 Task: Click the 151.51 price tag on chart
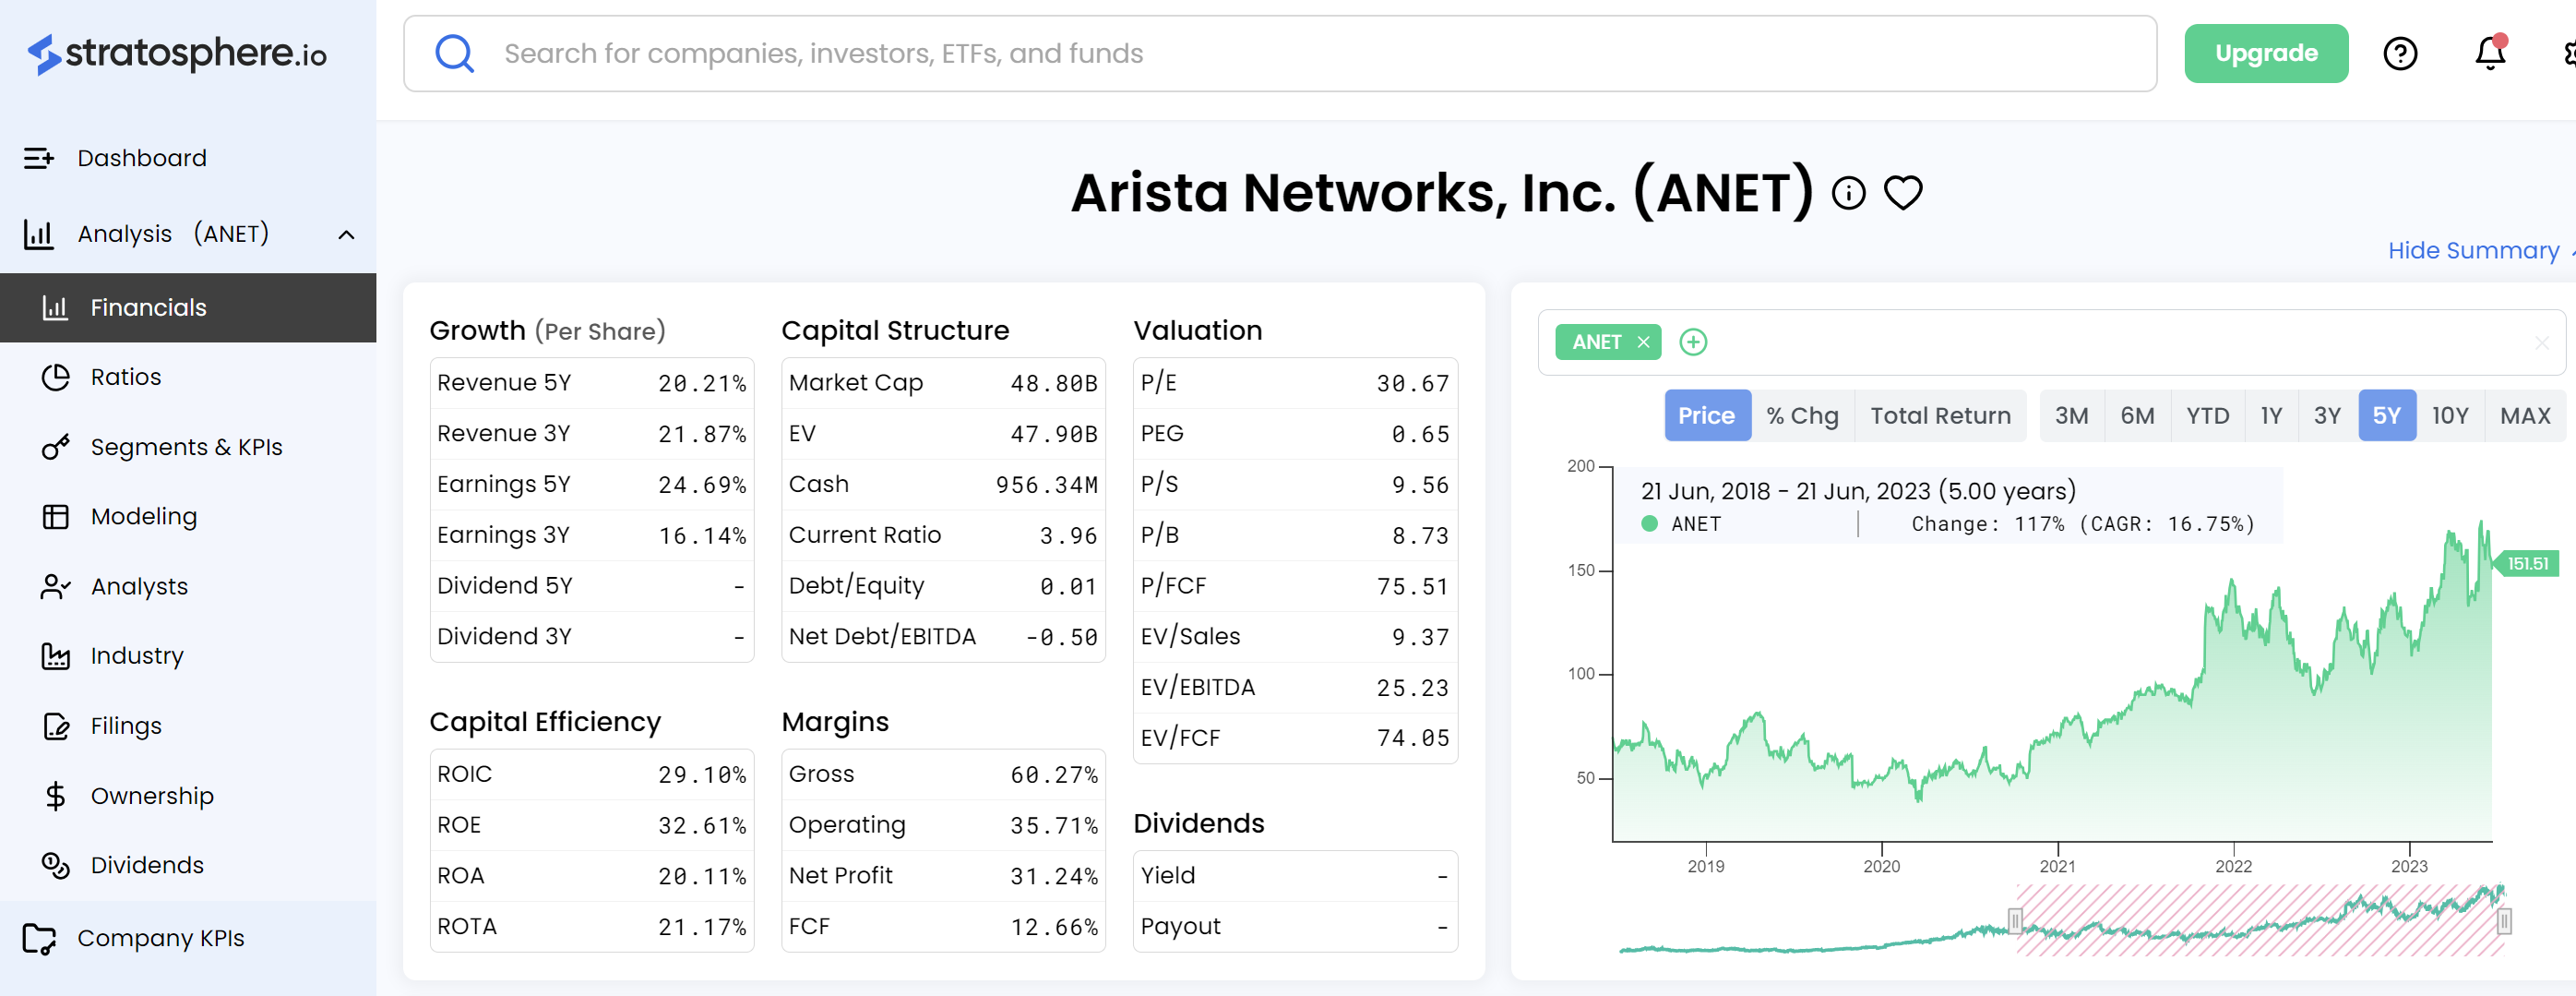[x=2526, y=564]
